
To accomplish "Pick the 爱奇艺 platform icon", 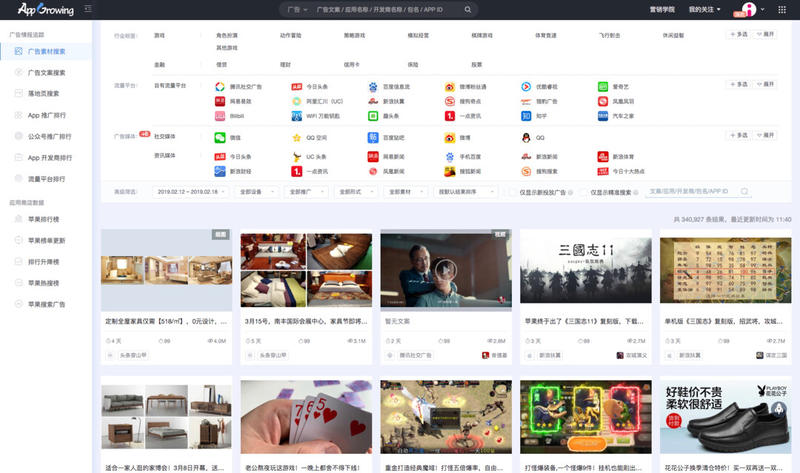I will click(x=603, y=87).
